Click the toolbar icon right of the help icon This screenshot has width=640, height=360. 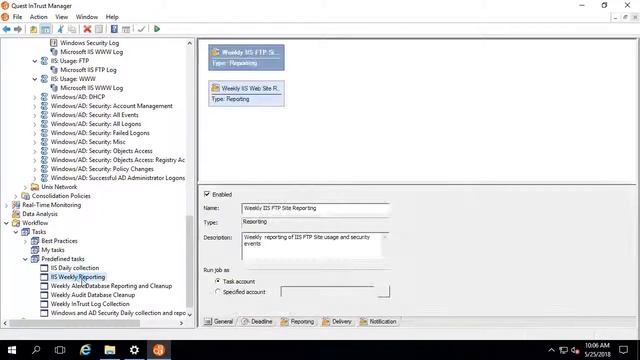tap(126, 29)
